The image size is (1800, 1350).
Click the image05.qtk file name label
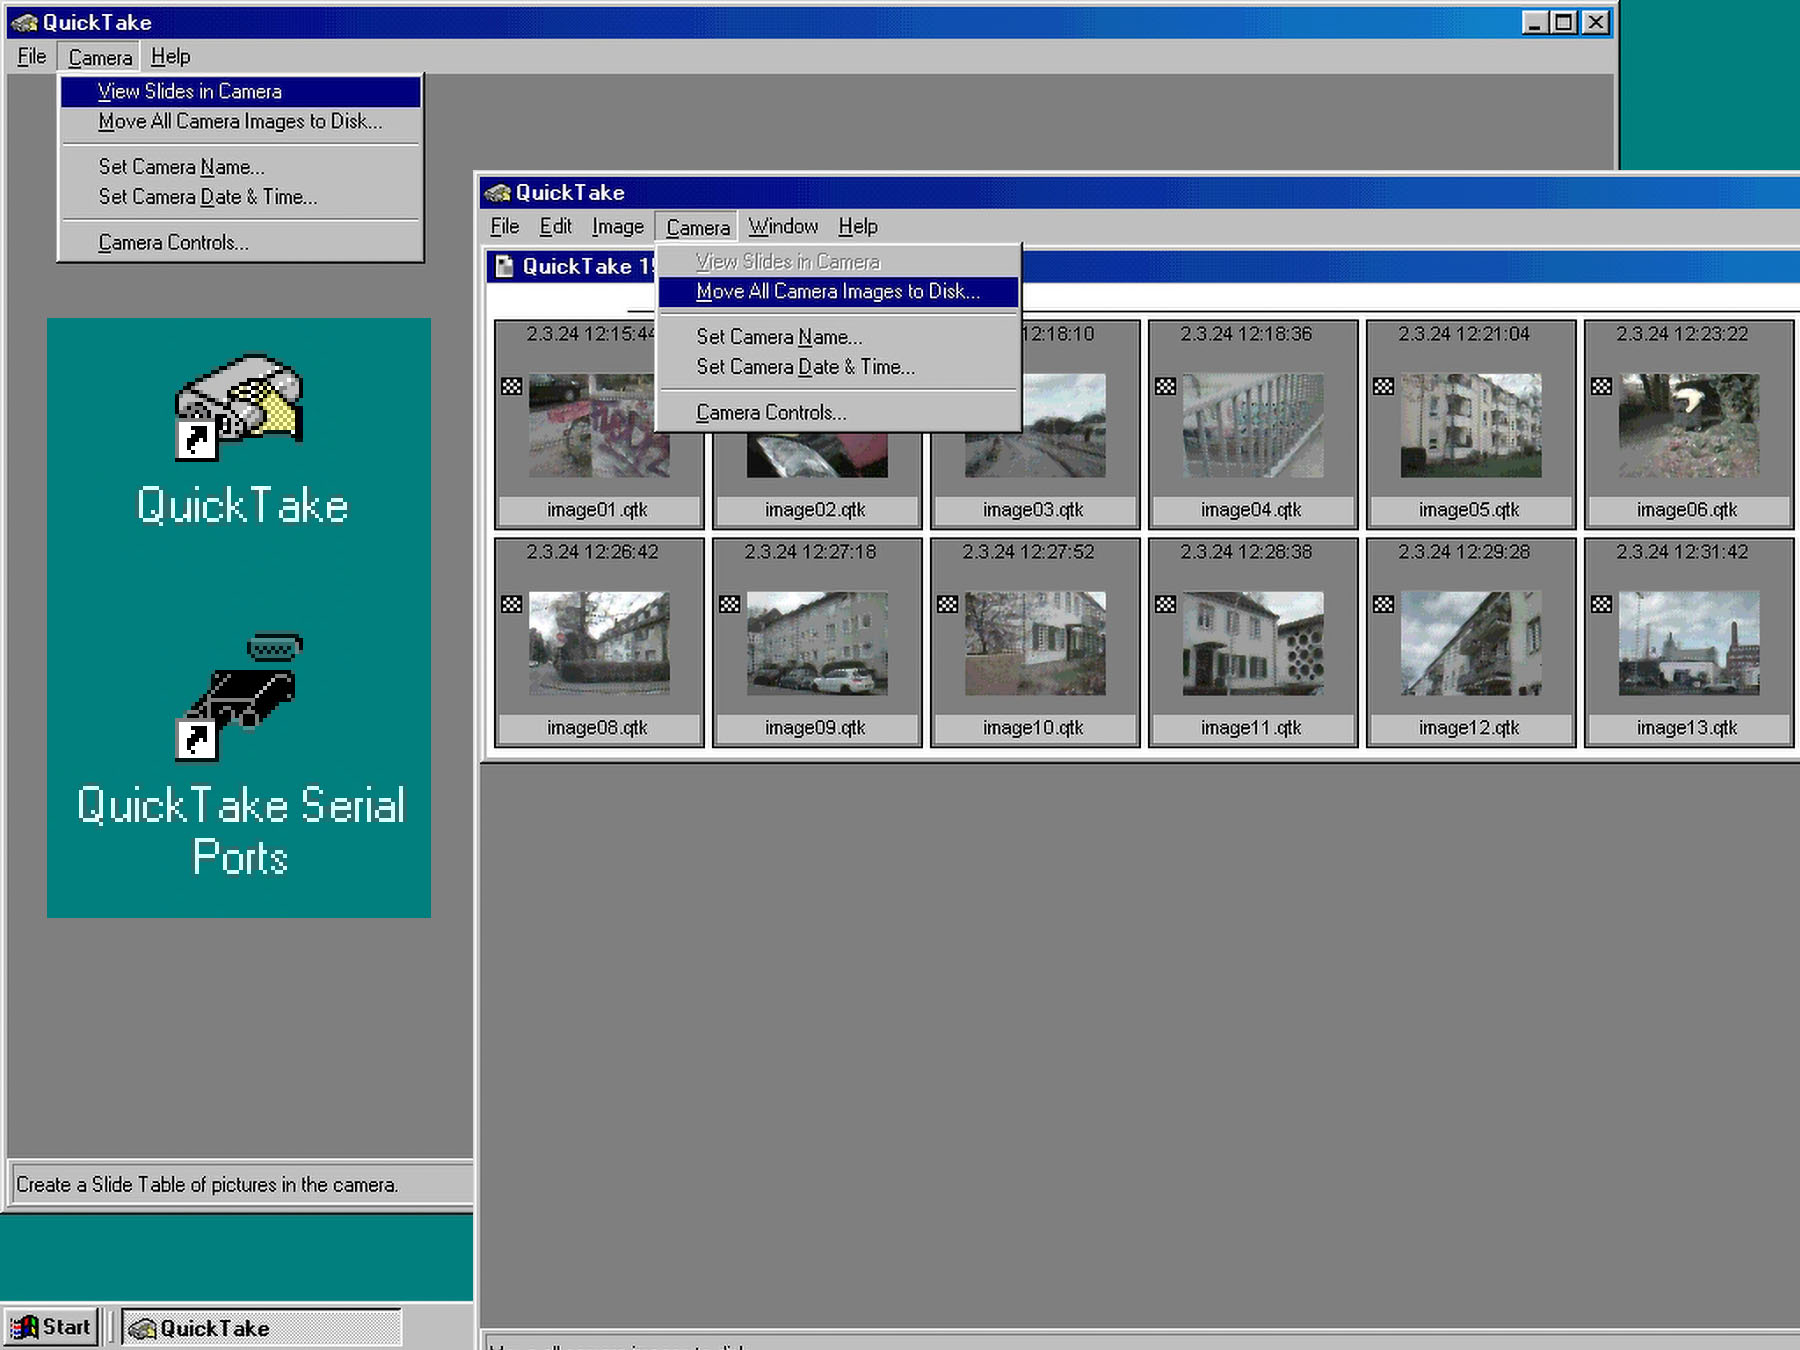pyautogui.click(x=1469, y=510)
